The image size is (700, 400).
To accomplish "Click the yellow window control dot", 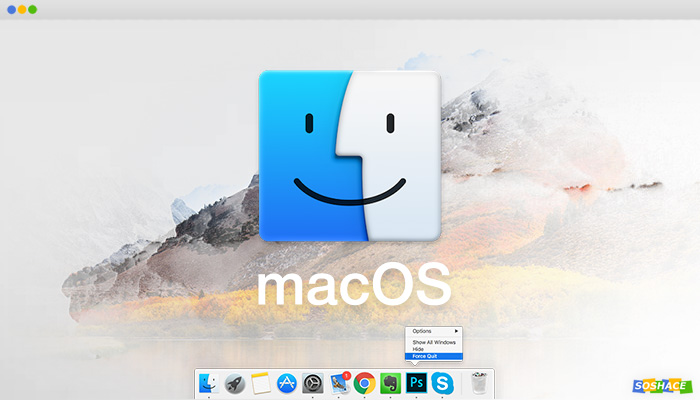I will point(22,9).
